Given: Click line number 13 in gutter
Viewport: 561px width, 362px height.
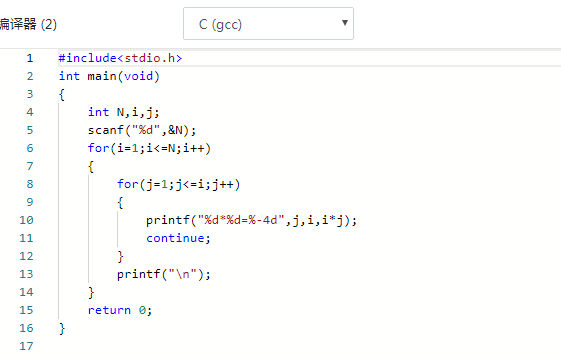Looking at the screenshot, I should point(26,274).
